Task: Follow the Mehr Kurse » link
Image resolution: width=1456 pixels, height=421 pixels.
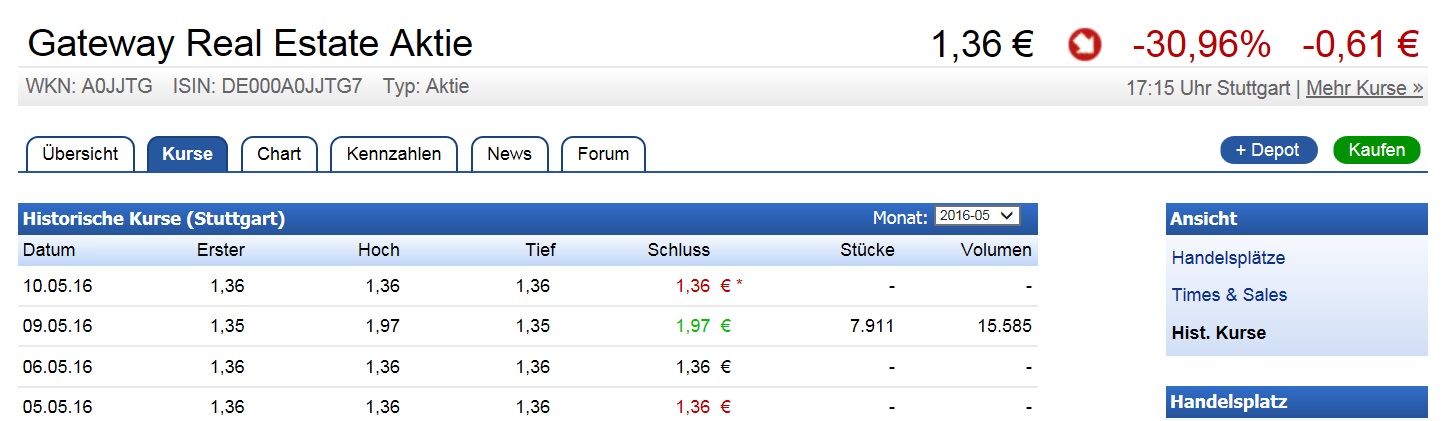Action: click(x=1364, y=88)
